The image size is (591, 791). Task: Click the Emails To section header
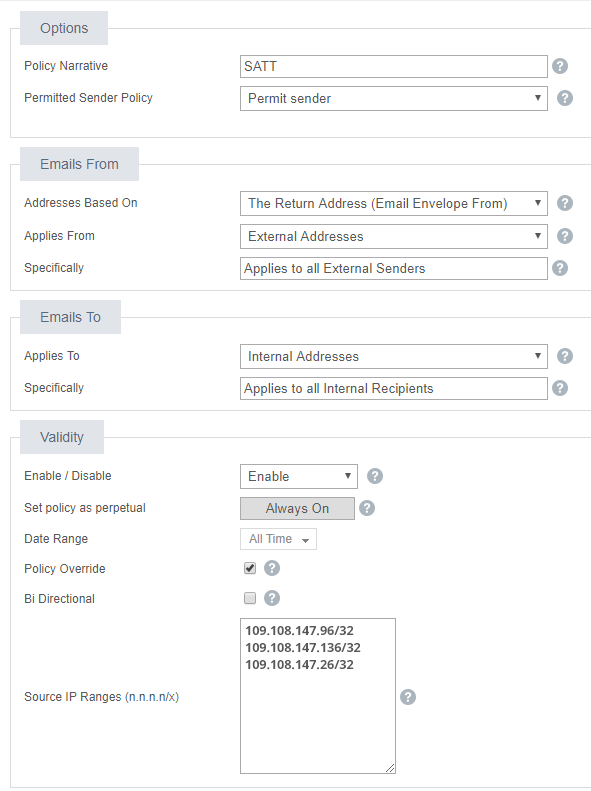[x=71, y=317]
